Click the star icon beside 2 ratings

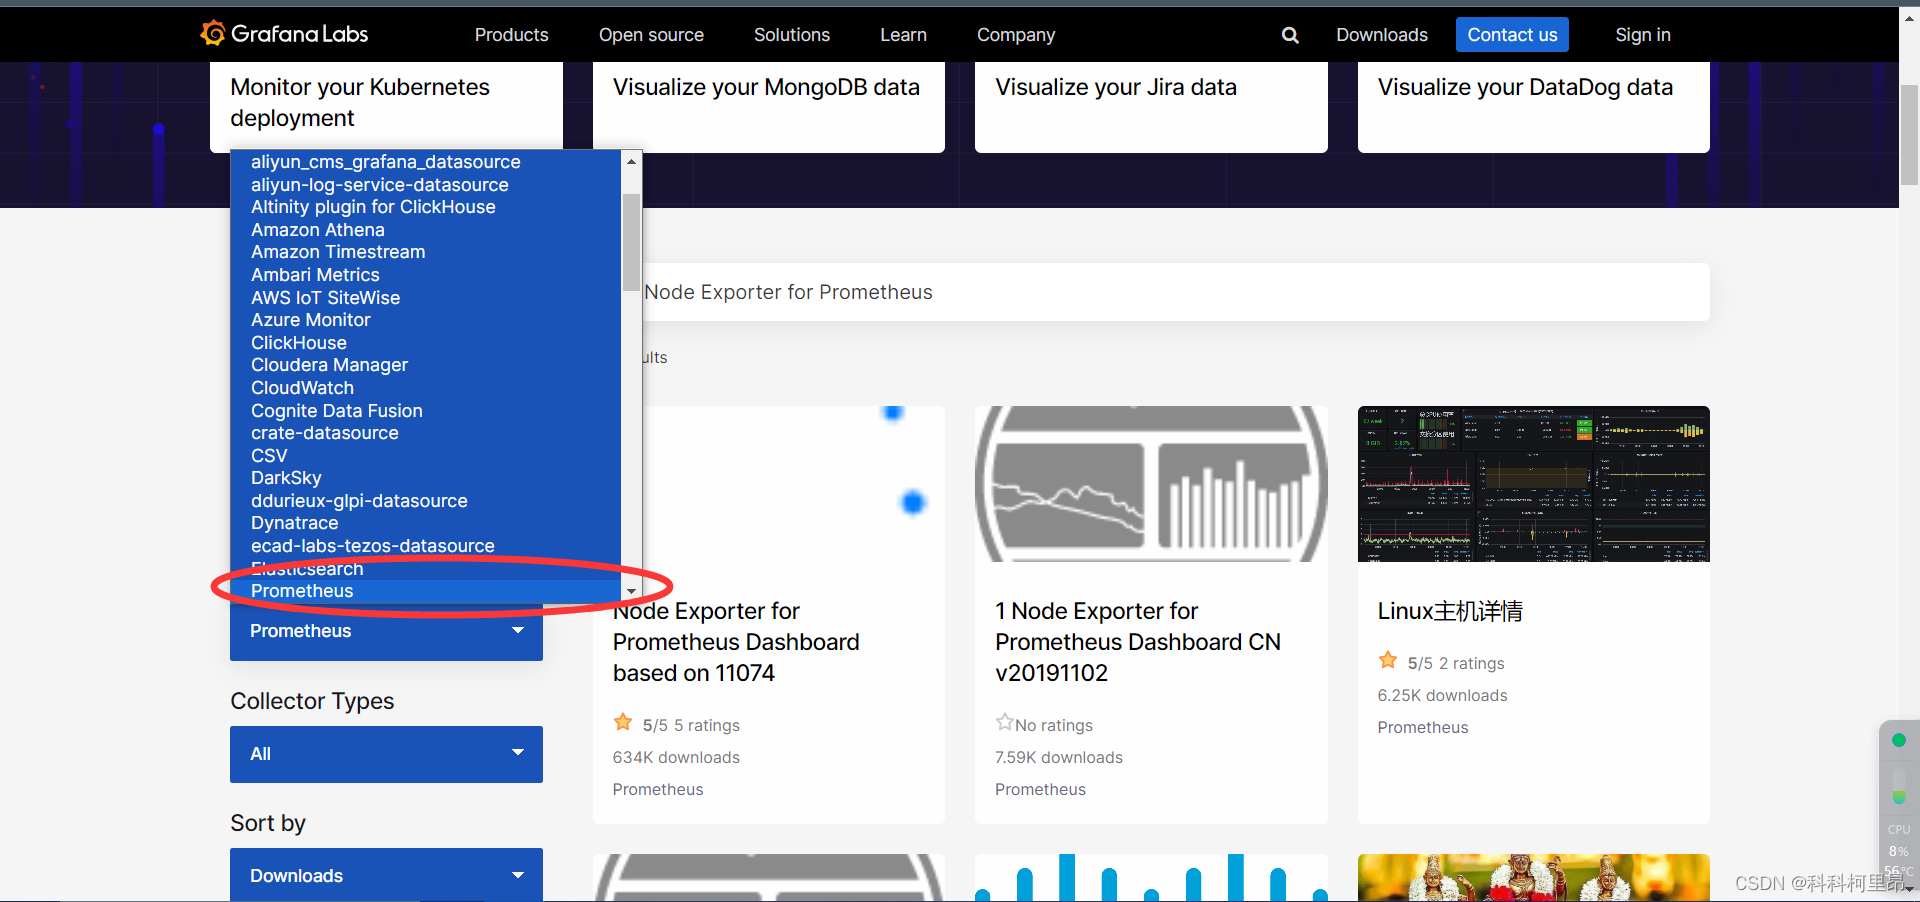coord(1388,660)
